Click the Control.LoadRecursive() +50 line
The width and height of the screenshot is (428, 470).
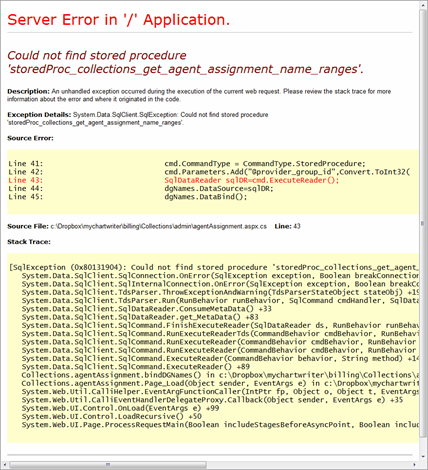click(x=112, y=416)
